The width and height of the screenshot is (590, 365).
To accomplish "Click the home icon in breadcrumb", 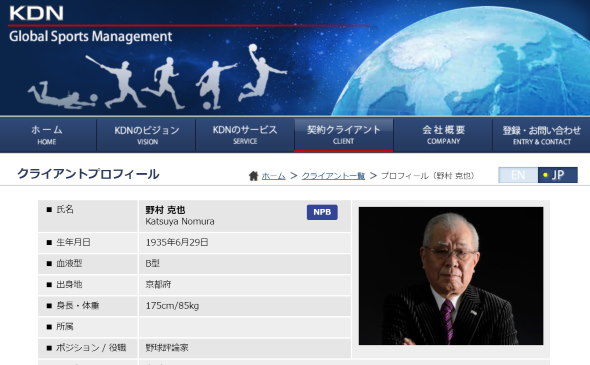I will (x=254, y=176).
